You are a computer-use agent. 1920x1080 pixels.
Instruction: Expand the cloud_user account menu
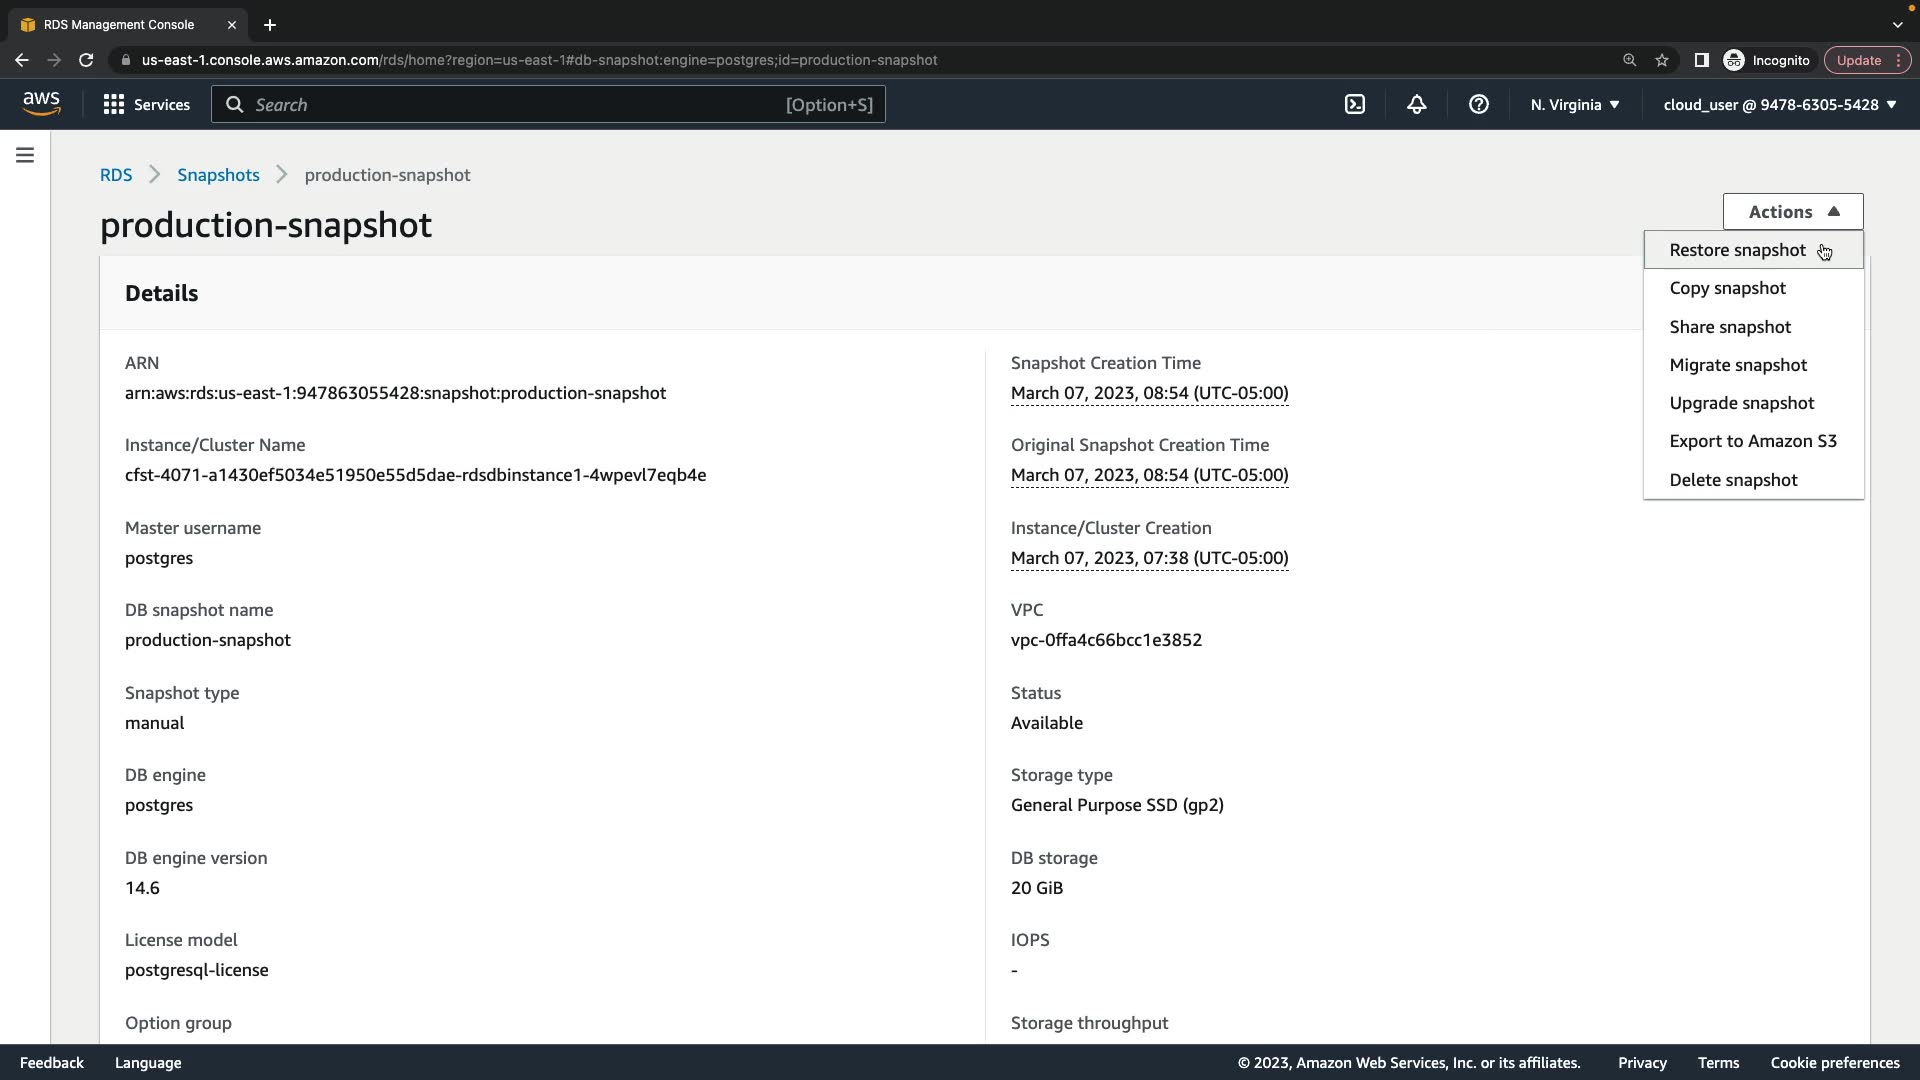pyautogui.click(x=1779, y=104)
